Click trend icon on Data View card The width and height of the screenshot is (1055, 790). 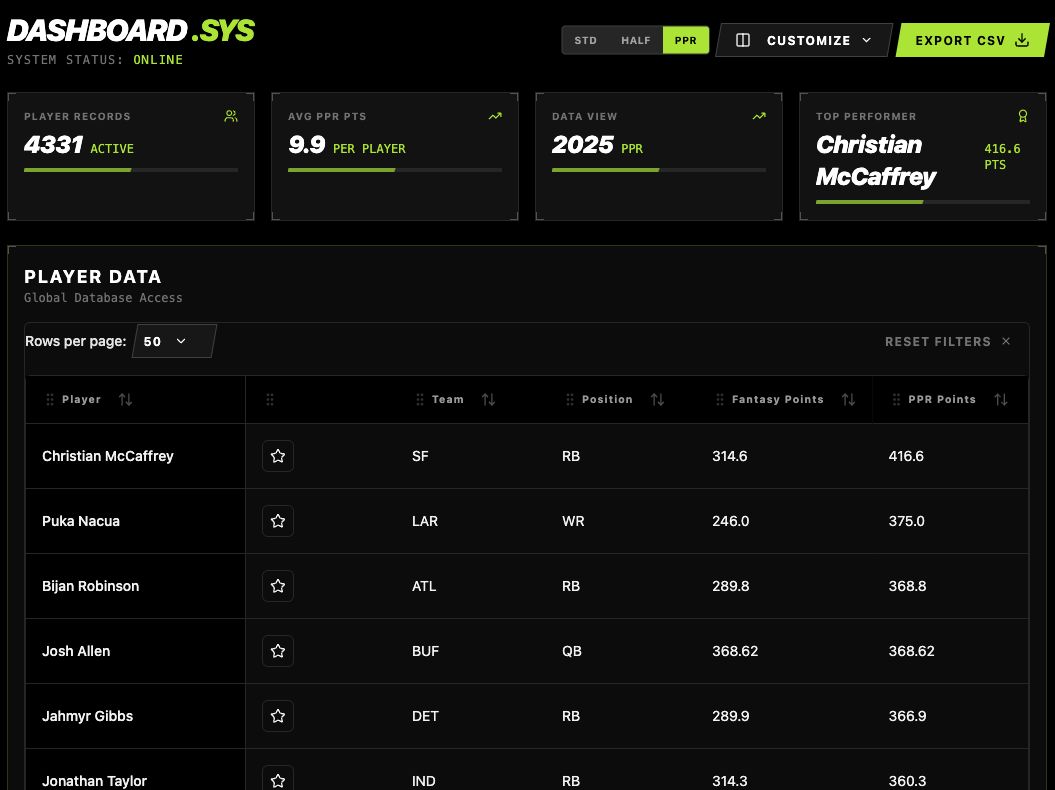click(759, 116)
